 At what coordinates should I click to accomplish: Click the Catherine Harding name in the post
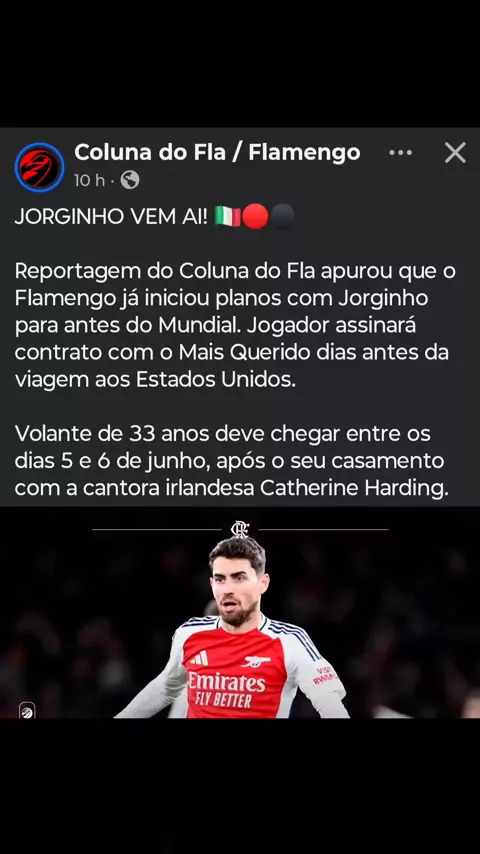[354, 489]
